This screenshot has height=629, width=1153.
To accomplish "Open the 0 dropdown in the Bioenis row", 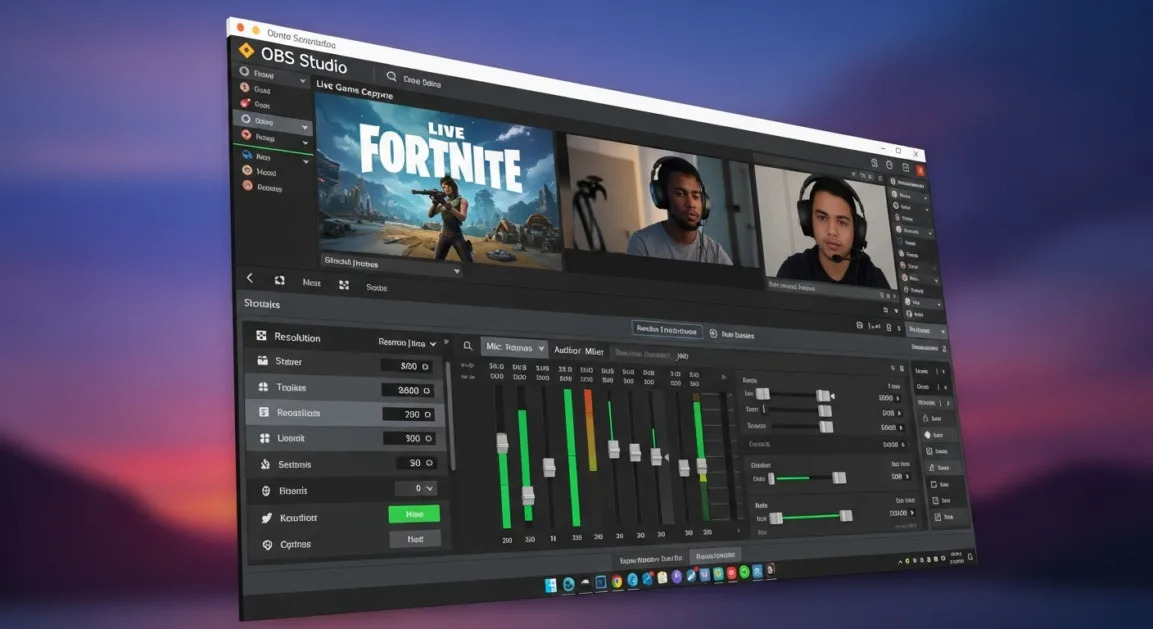I will [x=417, y=488].
